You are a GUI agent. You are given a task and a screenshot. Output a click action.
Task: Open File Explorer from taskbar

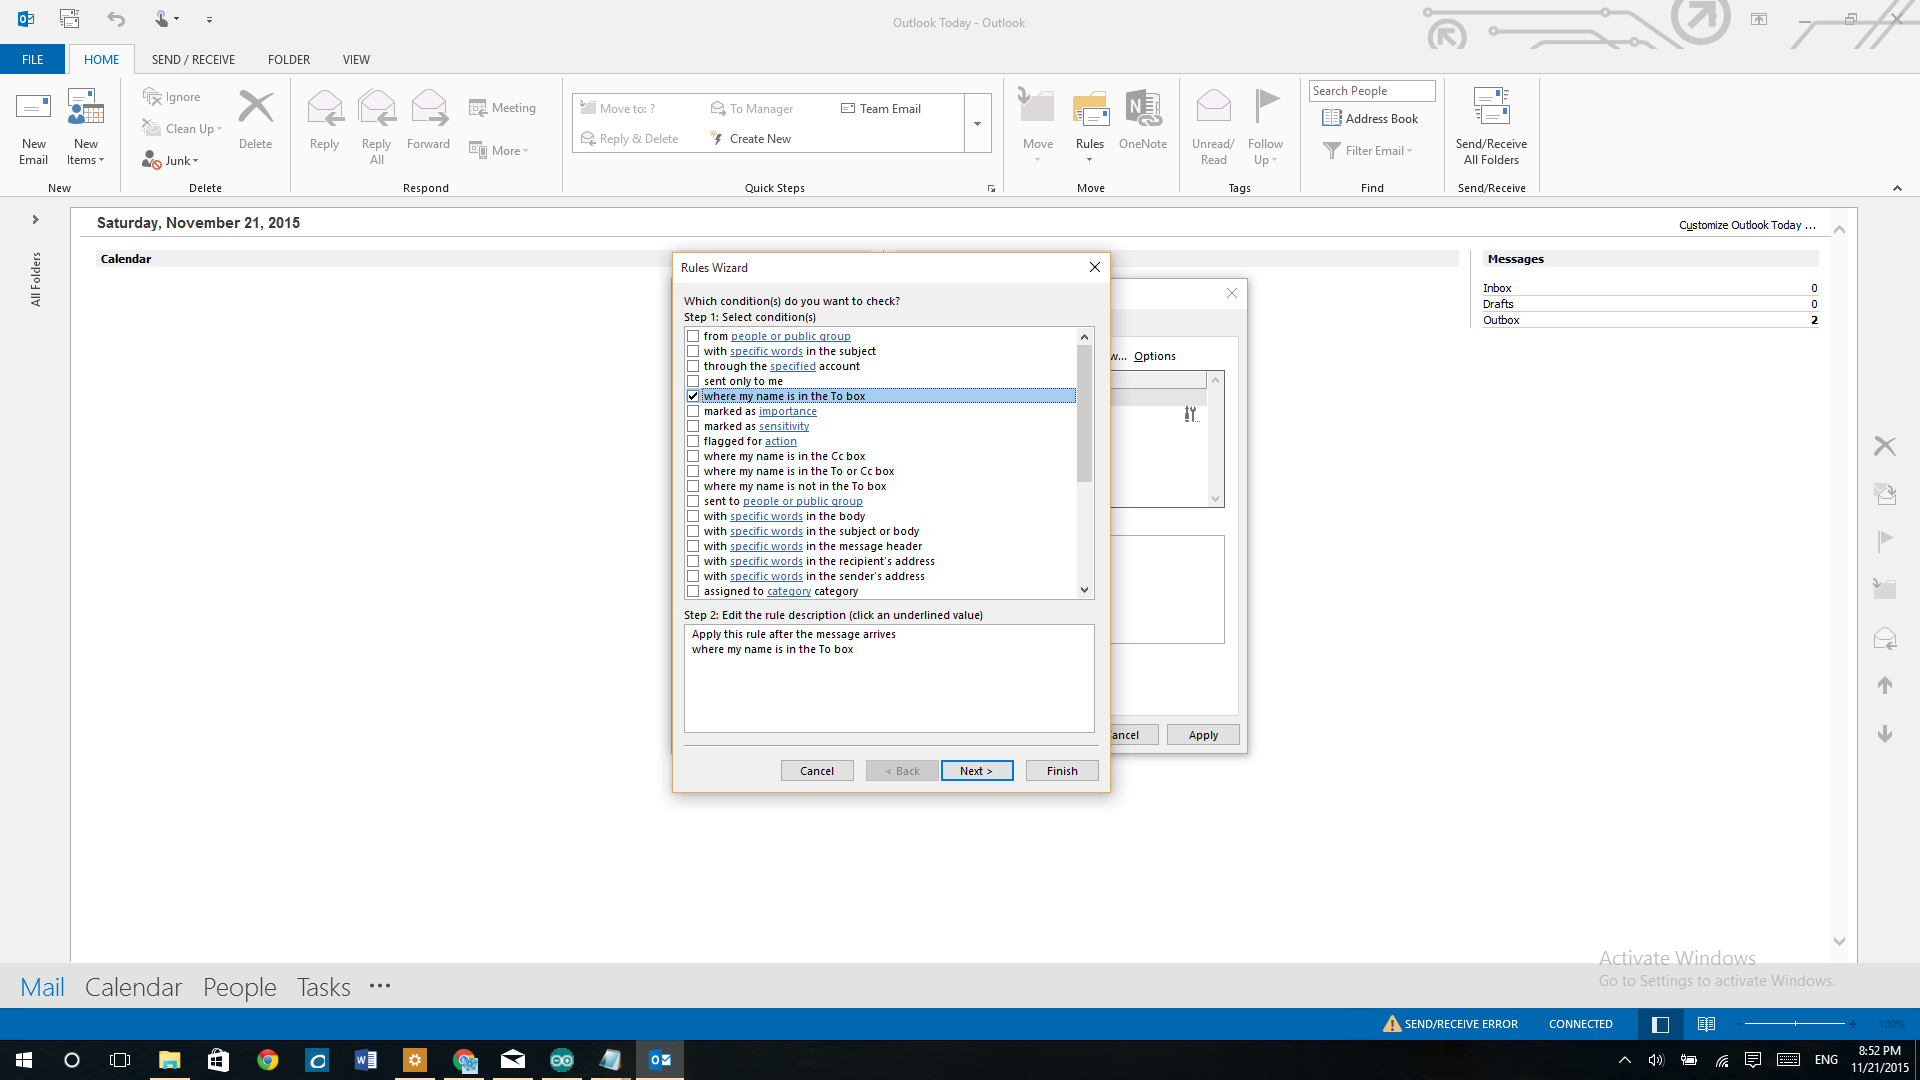(x=169, y=1059)
